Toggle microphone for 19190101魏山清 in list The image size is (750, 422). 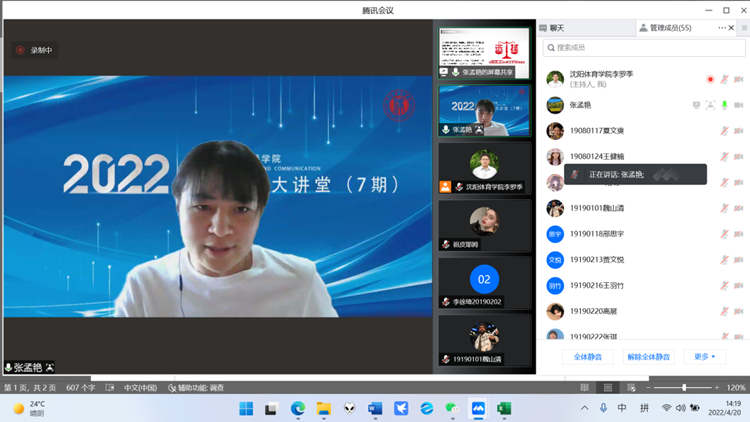coord(725,208)
